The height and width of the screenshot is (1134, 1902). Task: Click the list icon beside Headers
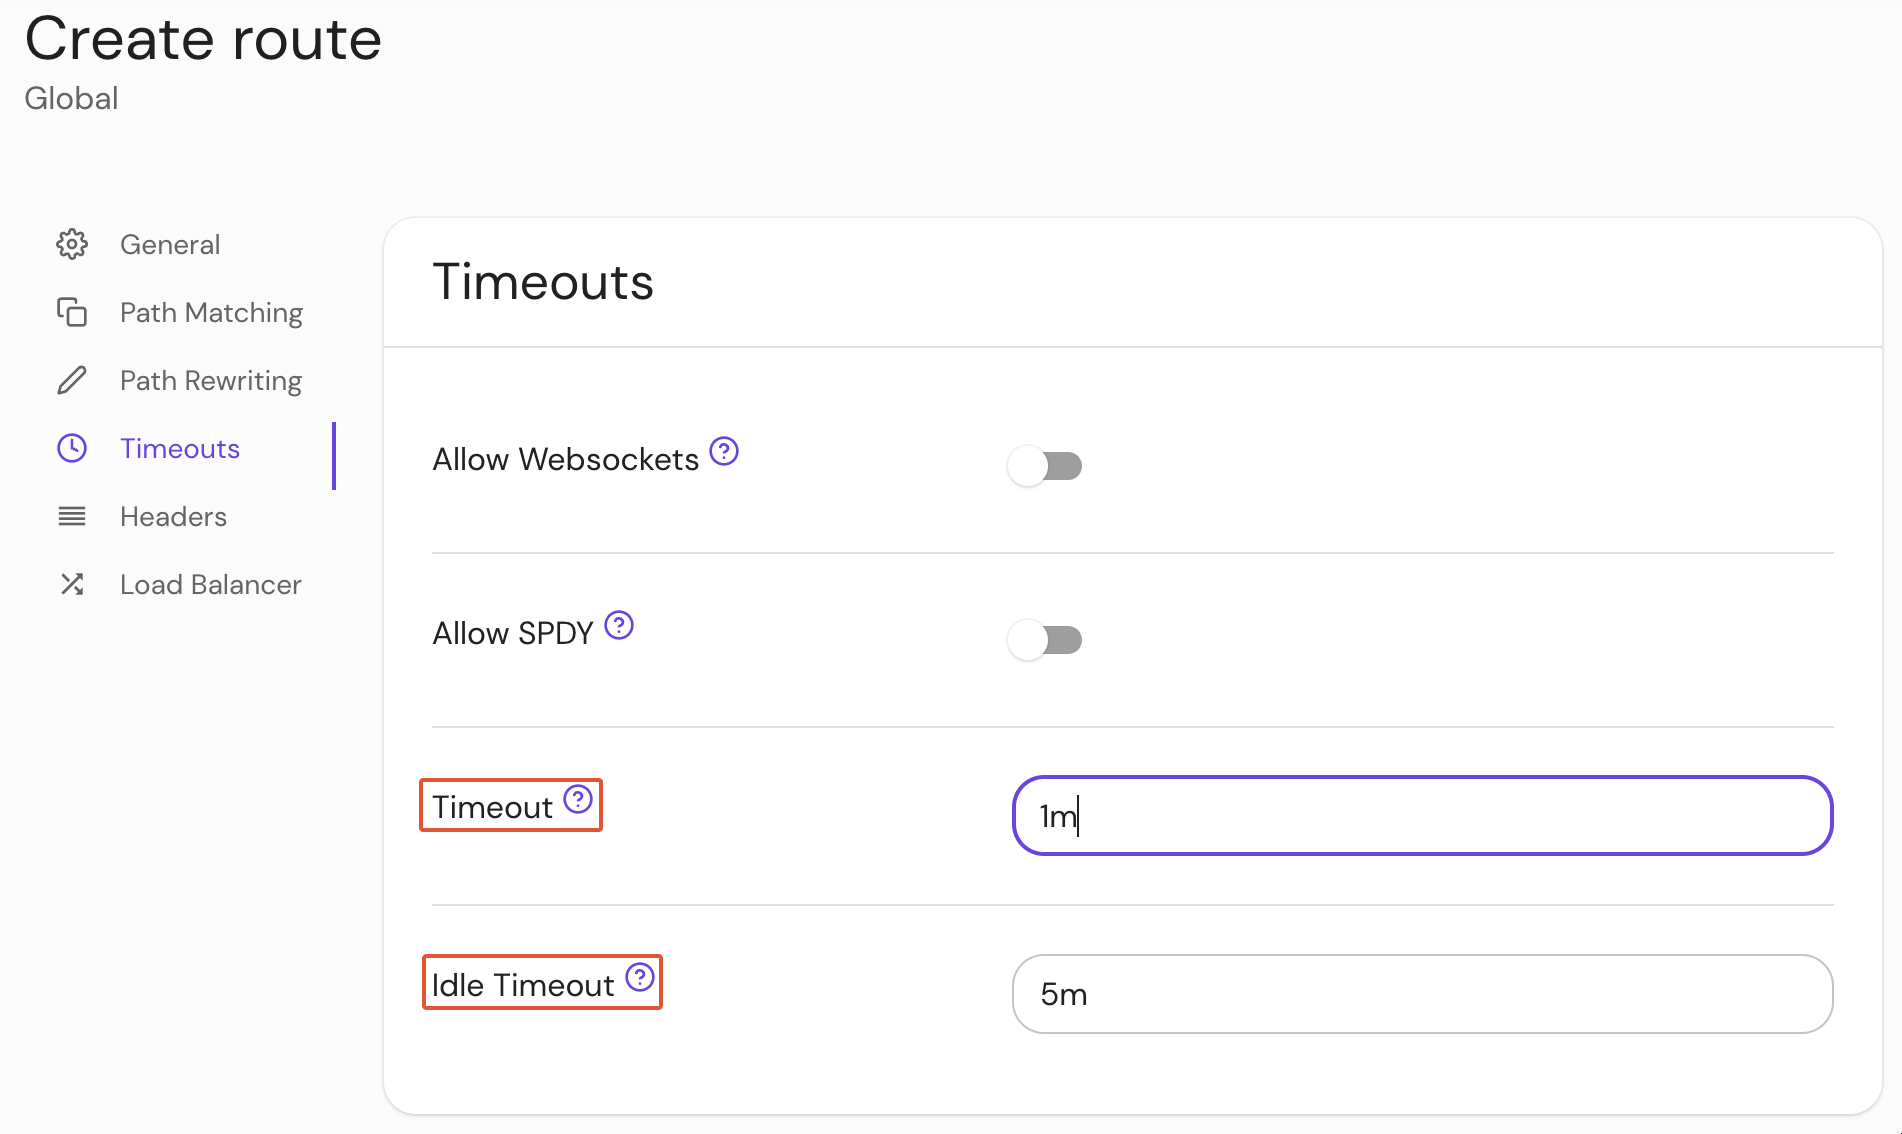71,516
